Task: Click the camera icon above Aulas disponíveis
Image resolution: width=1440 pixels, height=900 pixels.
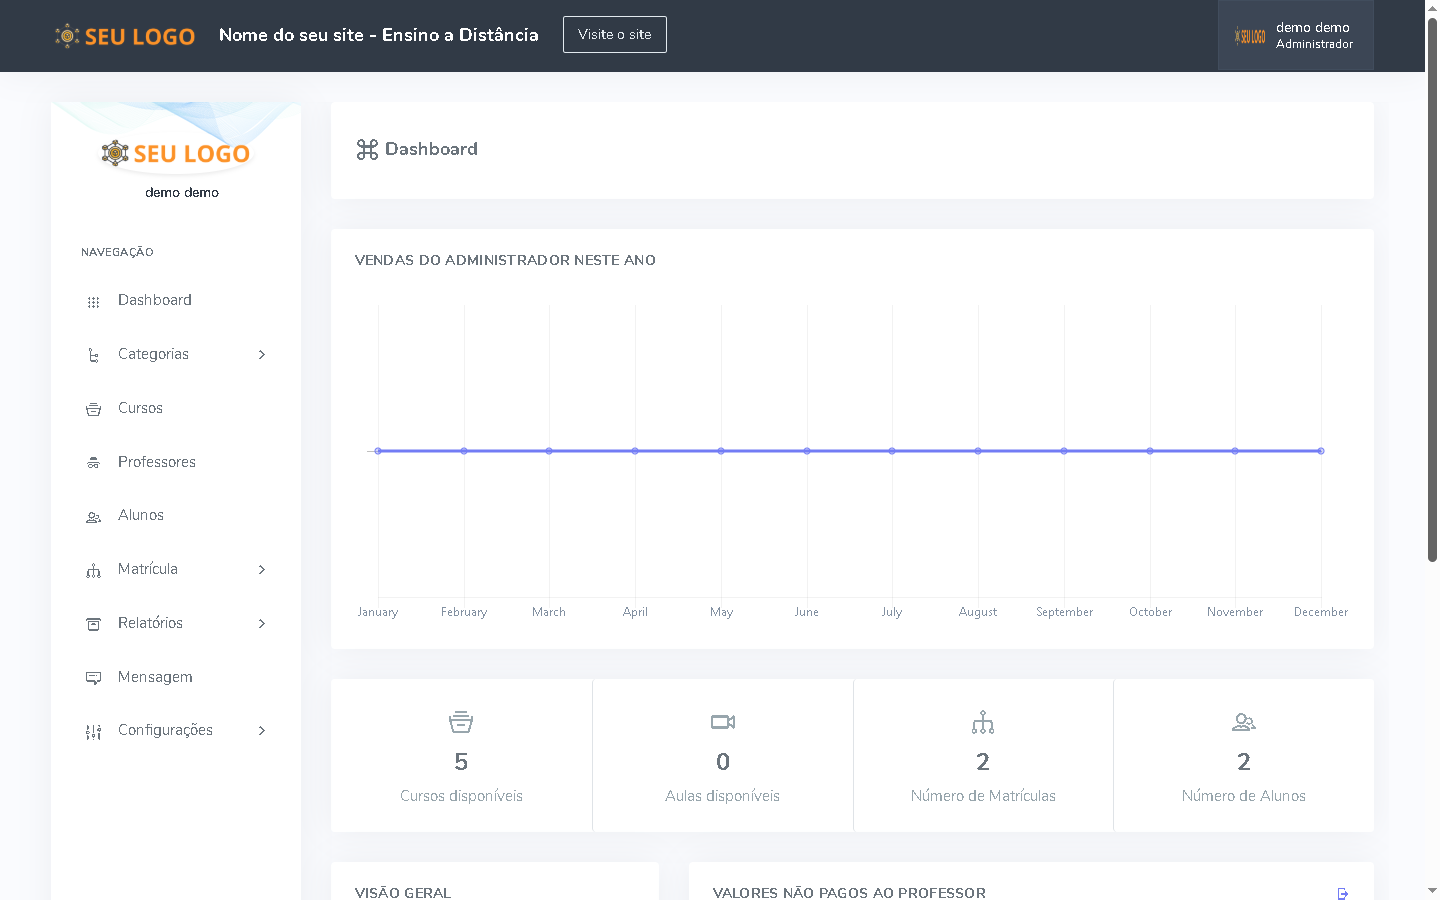Action: click(x=722, y=722)
